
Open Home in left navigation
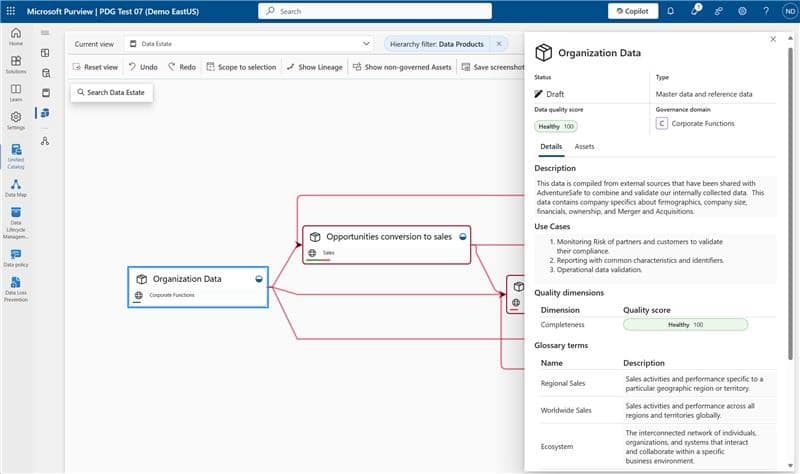[x=16, y=37]
